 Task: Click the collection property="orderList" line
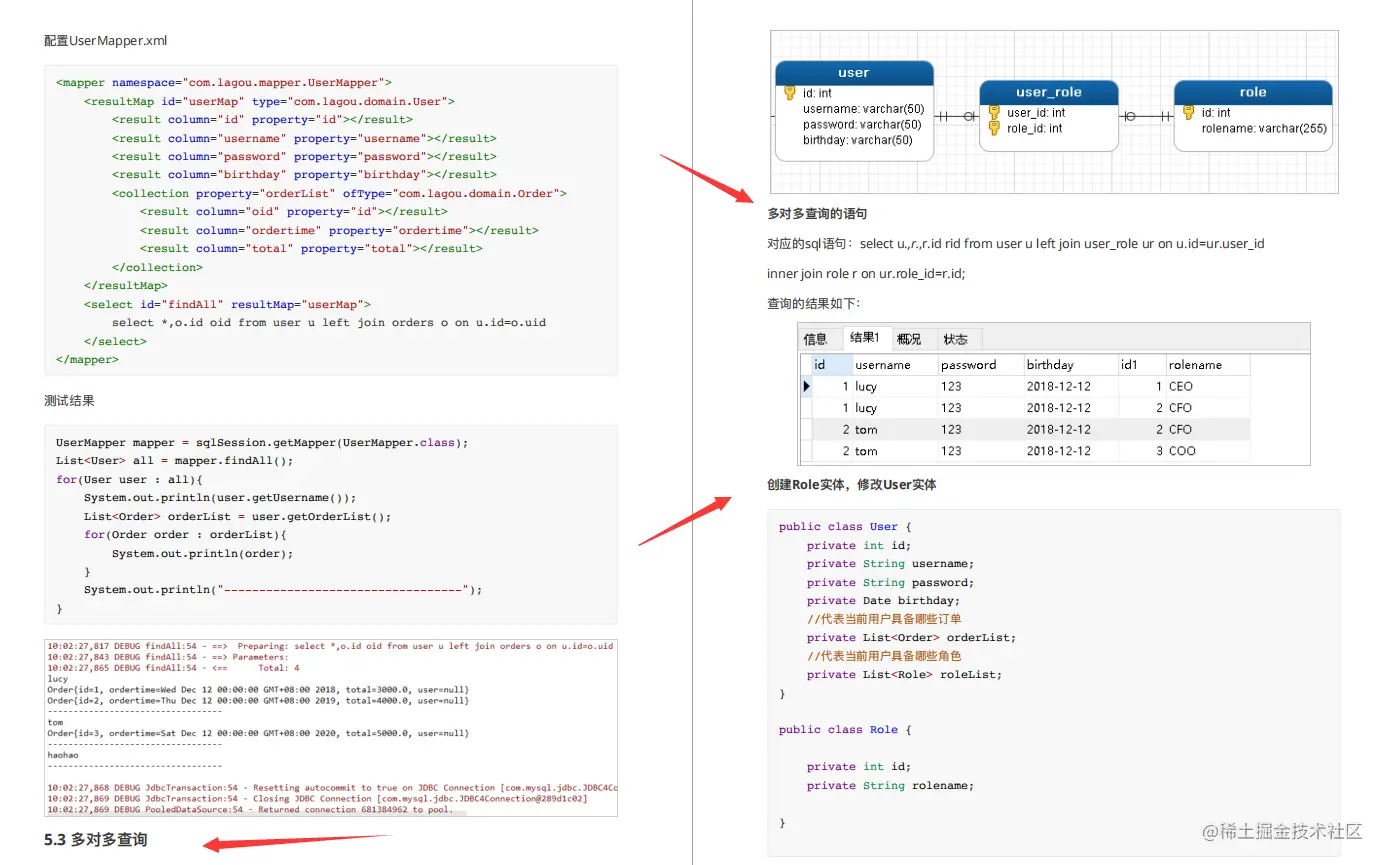pyautogui.click(x=339, y=193)
